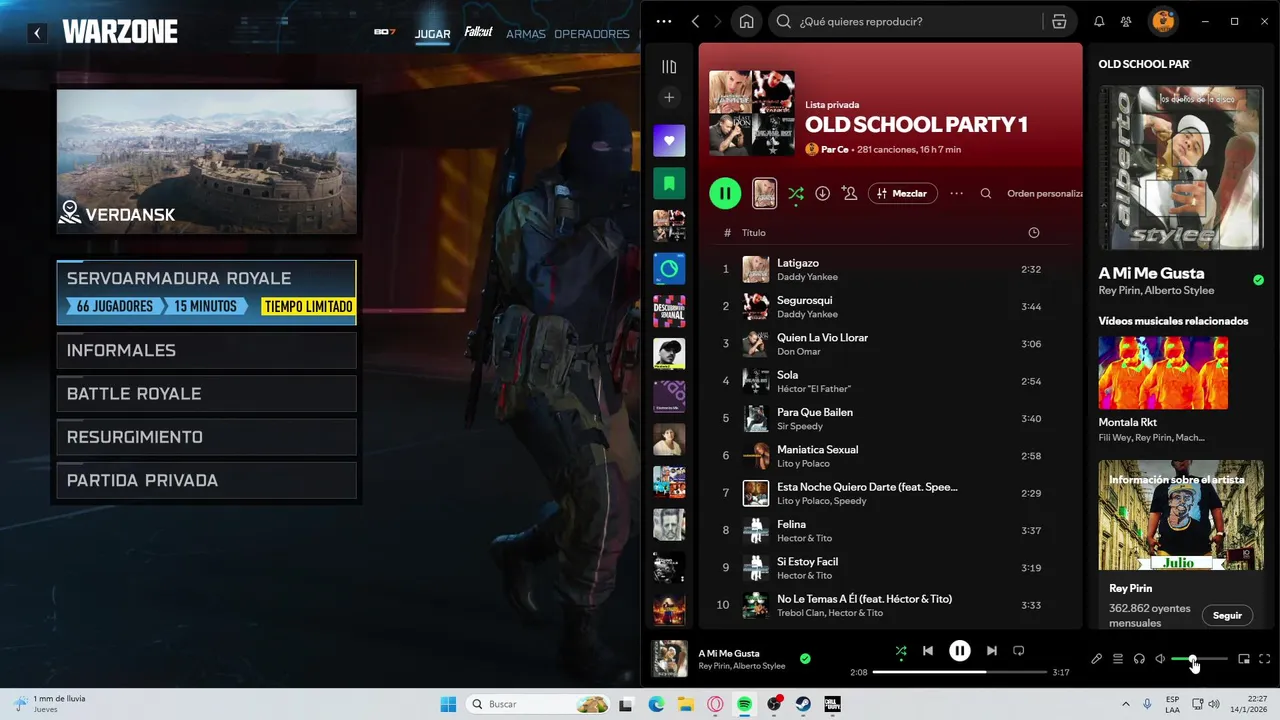Enter Spotify full screen mode
The image size is (1280, 720).
pos(1265,659)
